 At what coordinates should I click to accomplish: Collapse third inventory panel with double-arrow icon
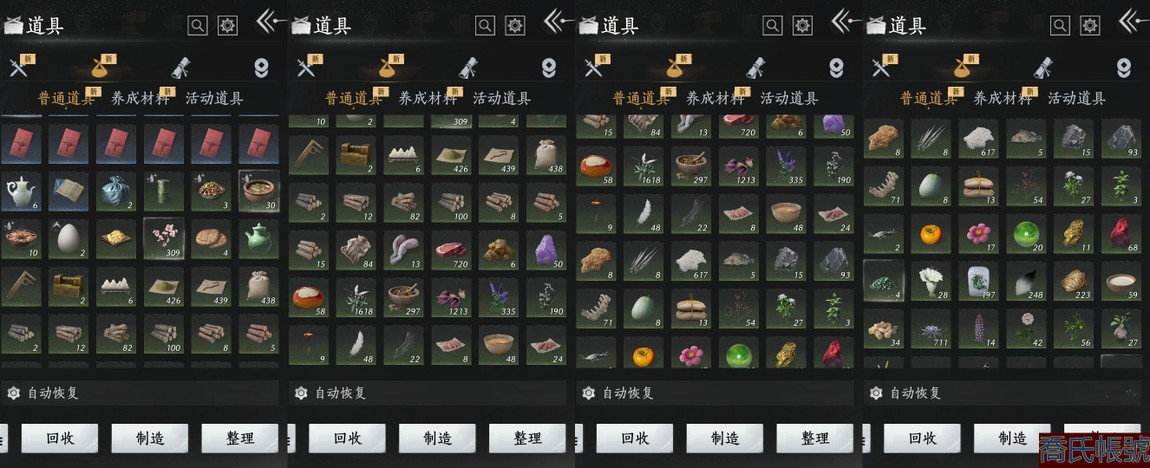click(845, 21)
